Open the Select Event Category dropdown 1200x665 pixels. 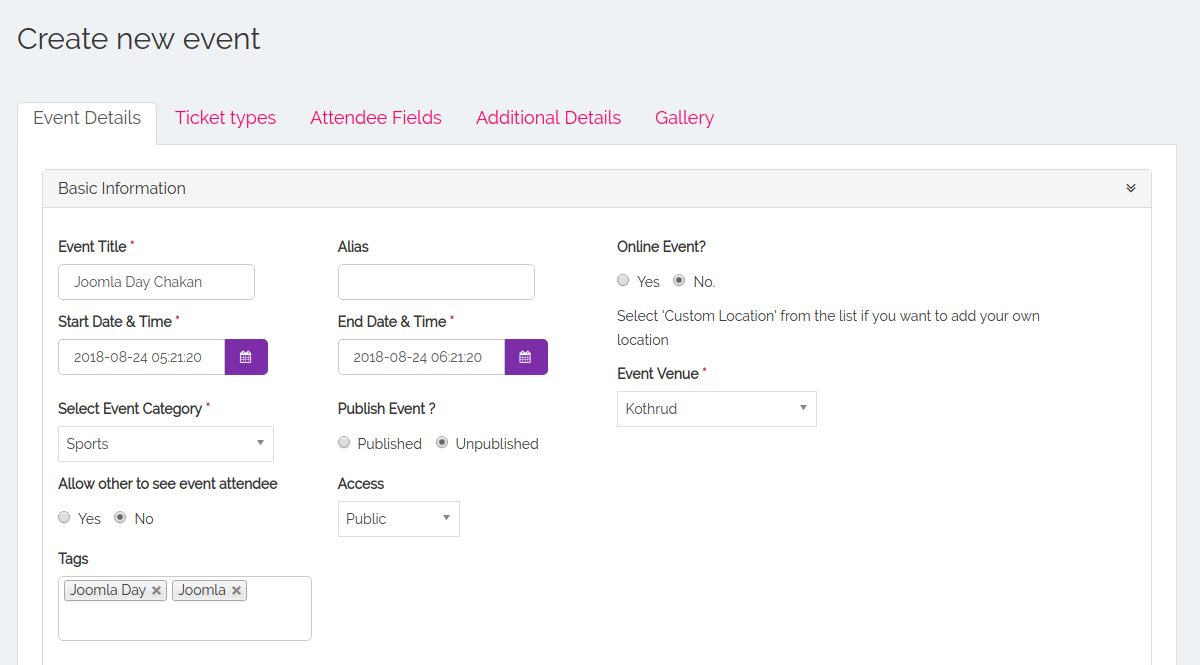166,444
